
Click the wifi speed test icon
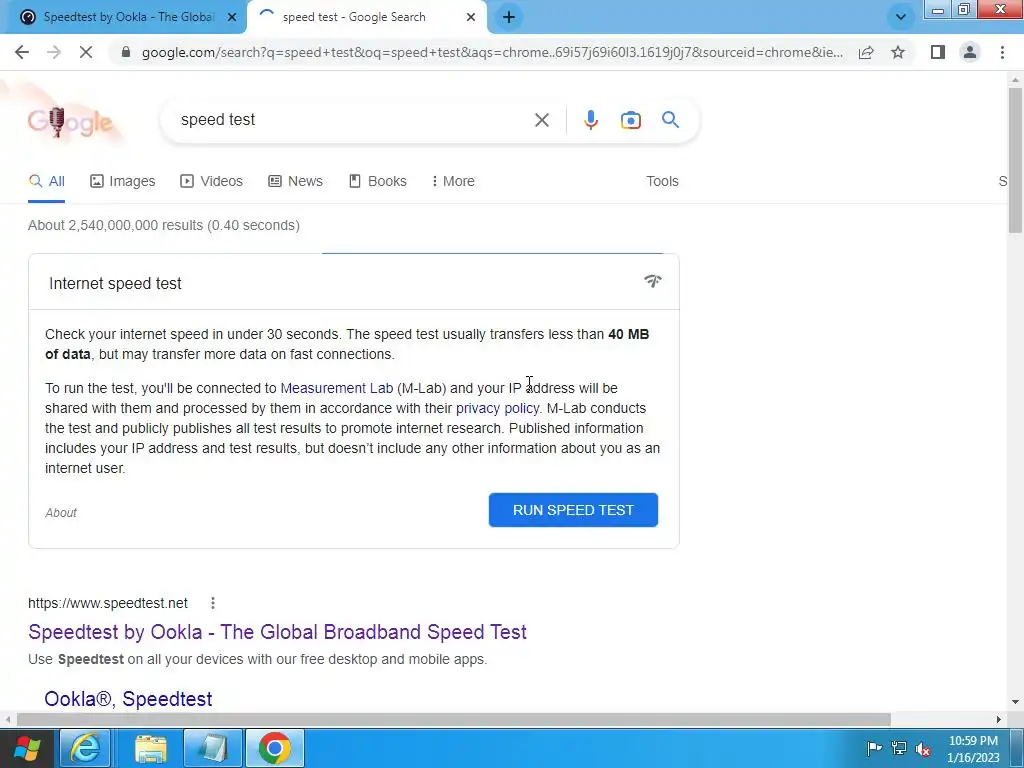tap(653, 281)
